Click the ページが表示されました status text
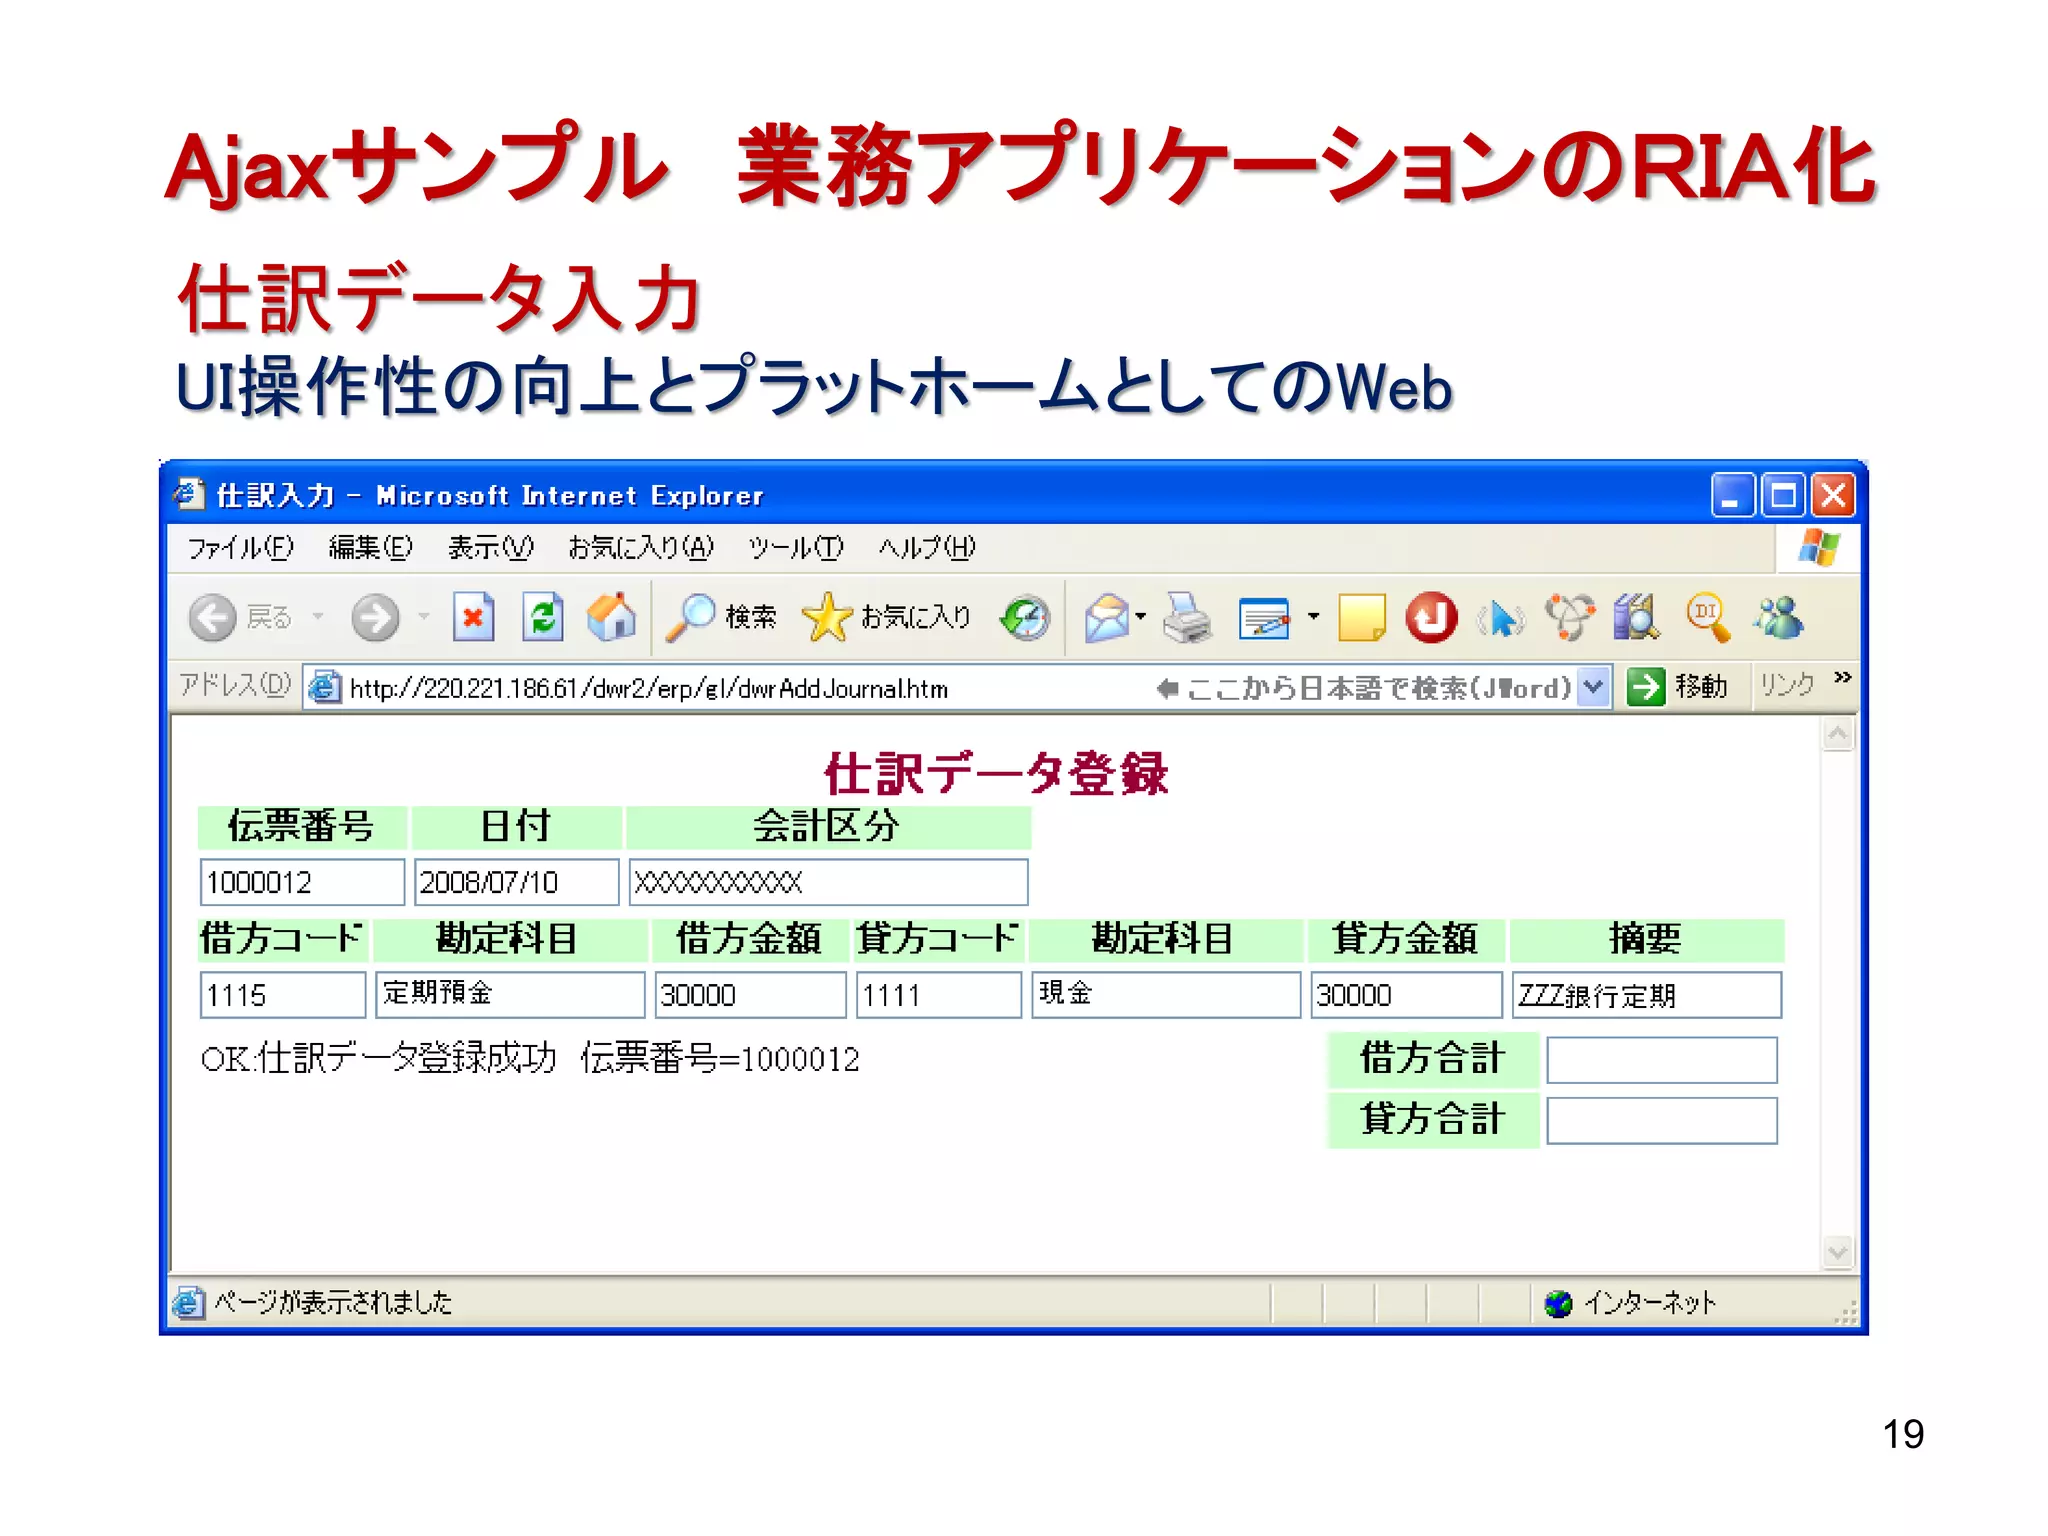2048x1536 pixels. (x=333, y=1302)
